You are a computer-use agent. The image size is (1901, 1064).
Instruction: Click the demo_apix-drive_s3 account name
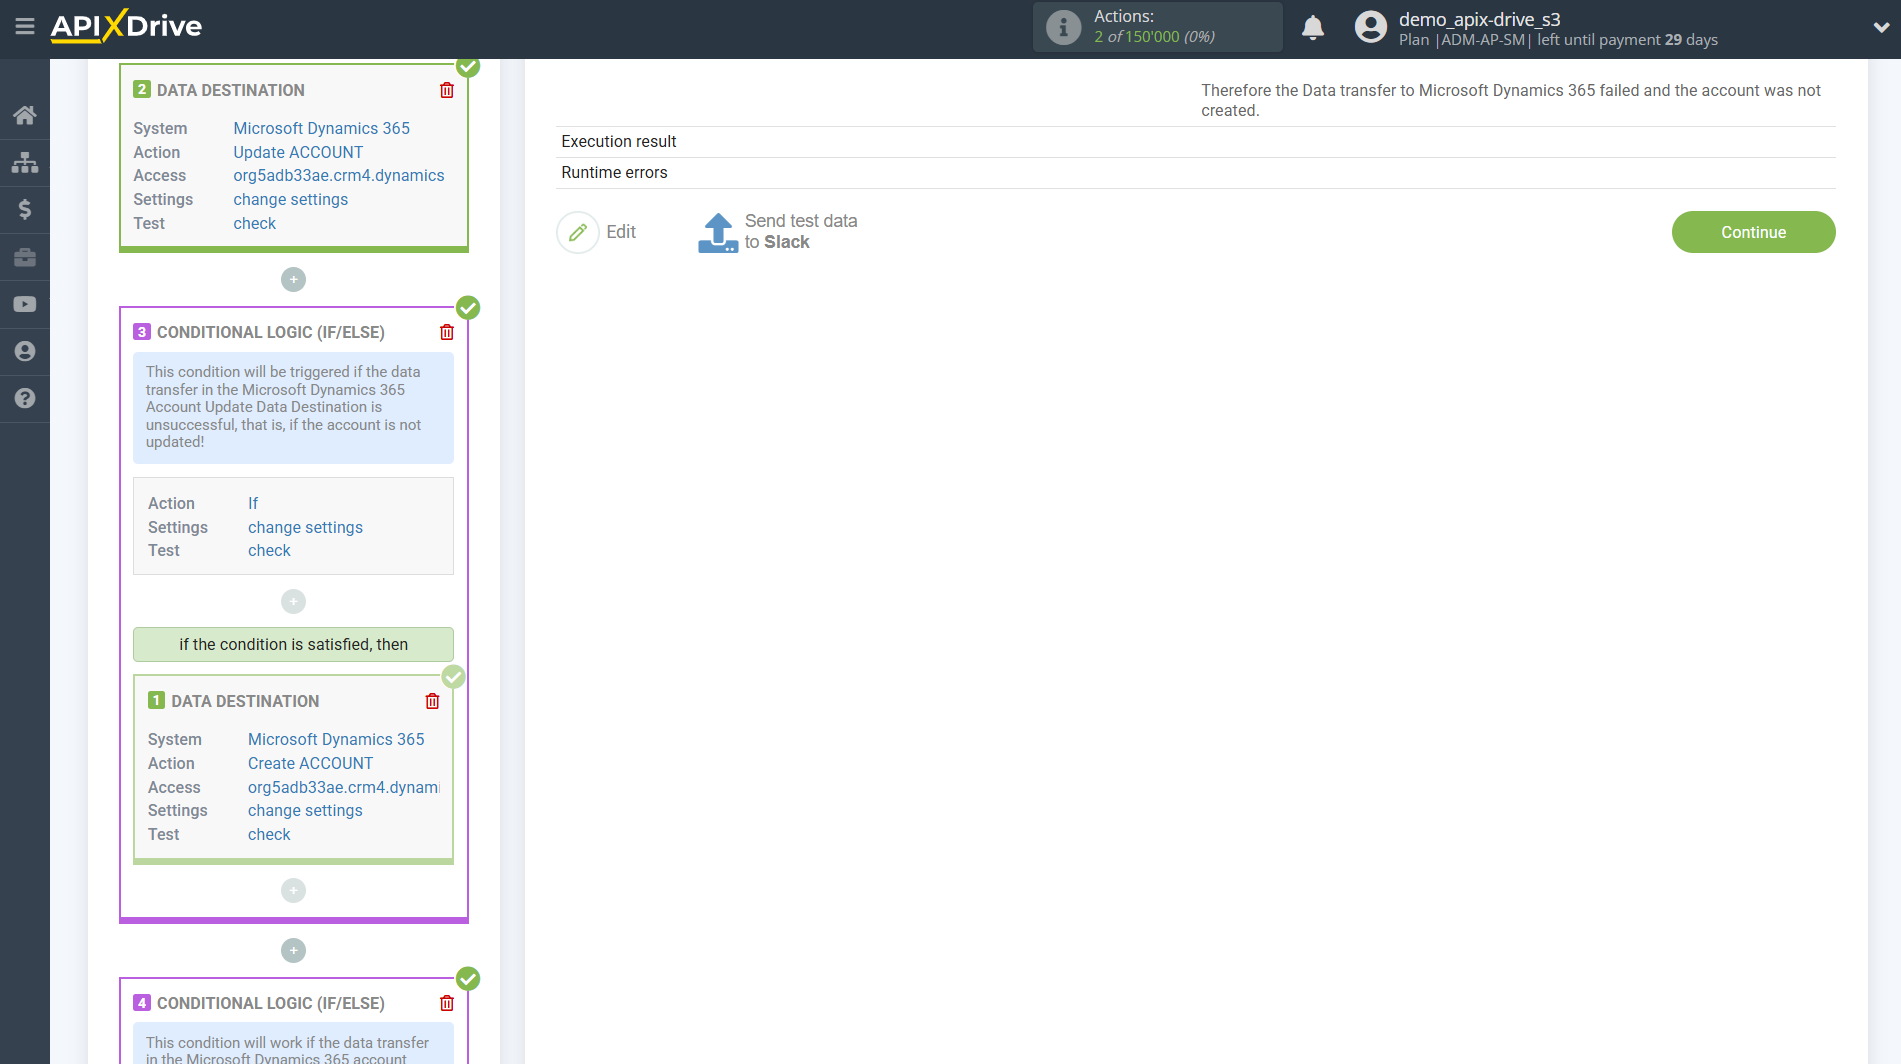[x=1479, y=19]
